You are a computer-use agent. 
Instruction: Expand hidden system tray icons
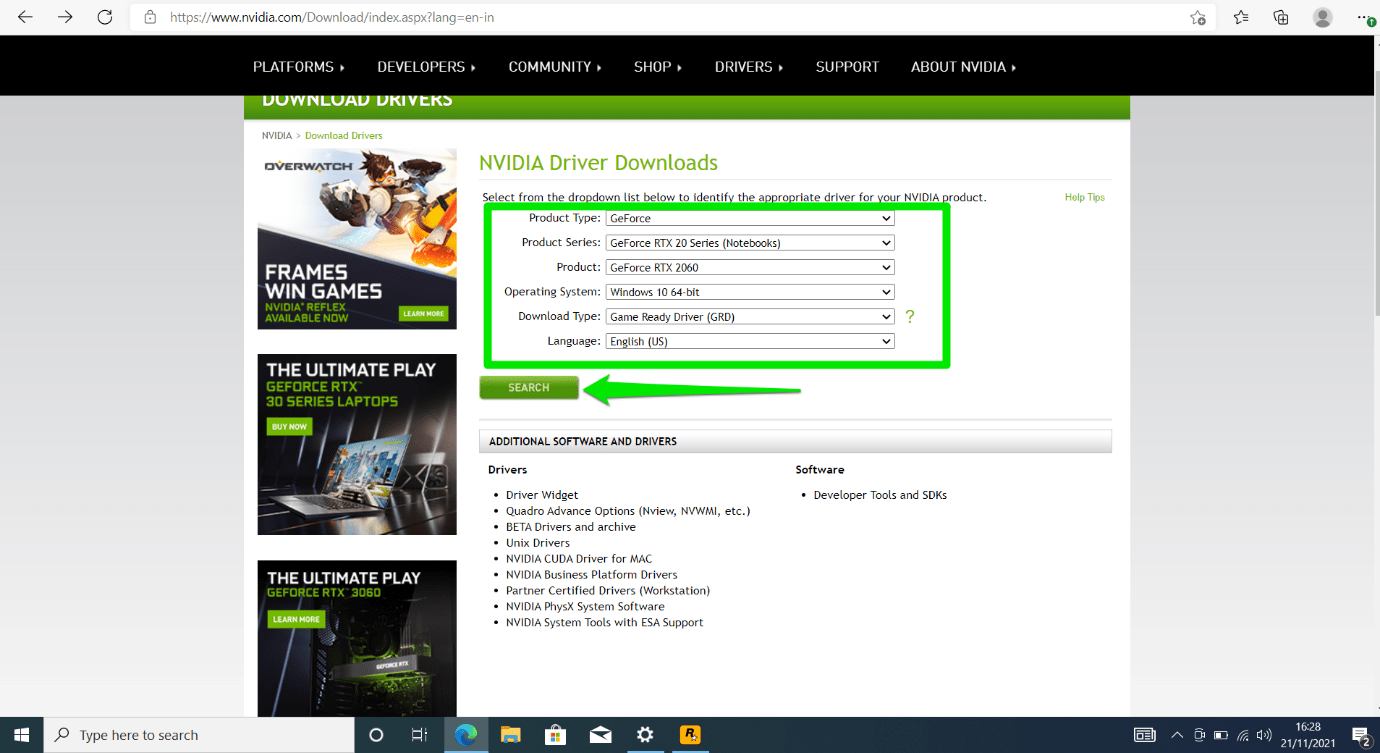1177,734
